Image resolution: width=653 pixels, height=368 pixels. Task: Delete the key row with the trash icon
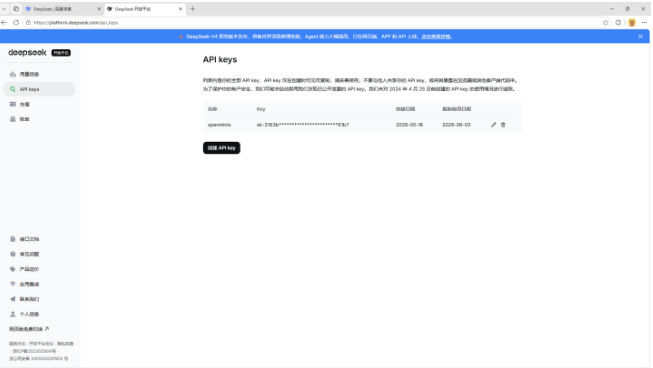(503, 124)
